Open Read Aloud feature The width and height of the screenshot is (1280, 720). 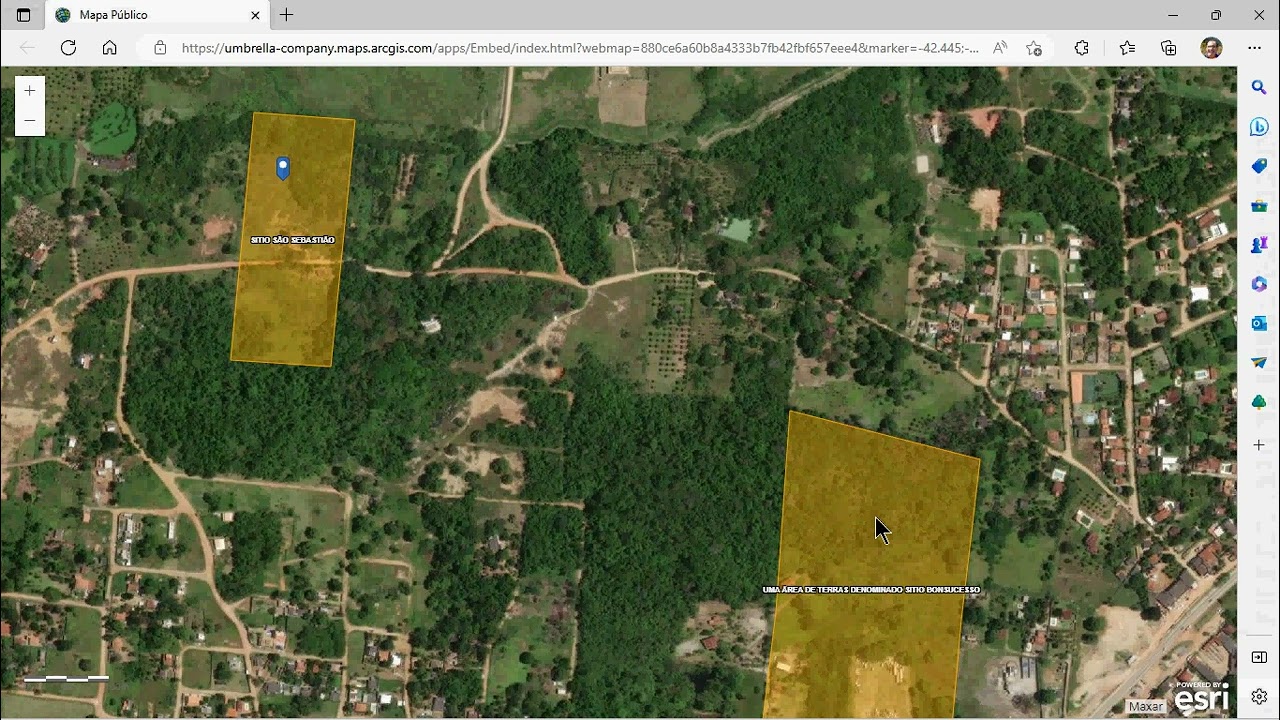point(1000,48)
